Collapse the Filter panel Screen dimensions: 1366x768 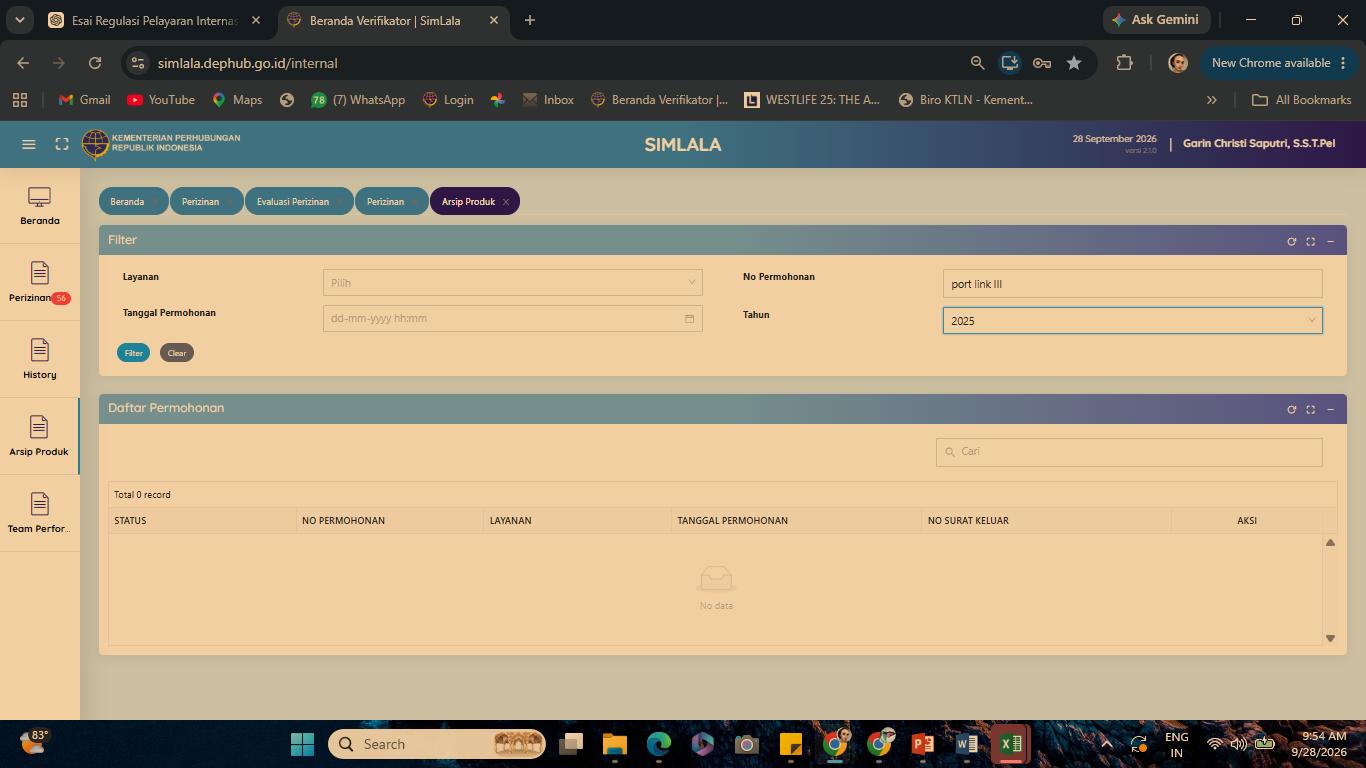(1330, 241)
